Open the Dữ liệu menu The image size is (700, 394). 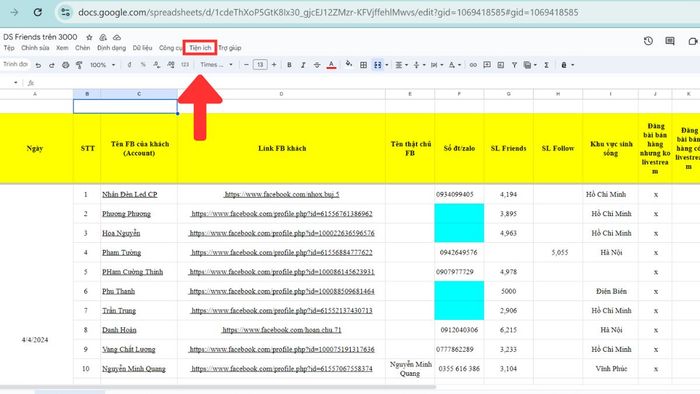(x=142, y=48)
